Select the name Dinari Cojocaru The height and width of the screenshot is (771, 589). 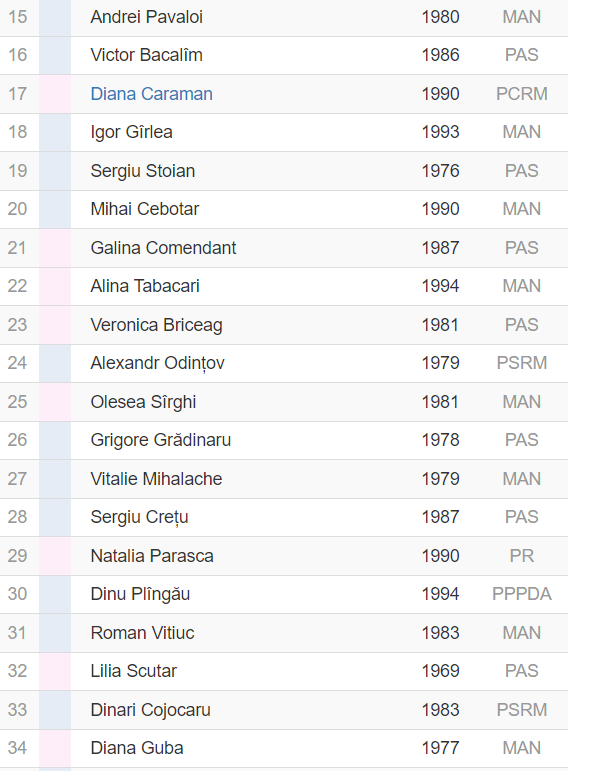tap(150, 710)
